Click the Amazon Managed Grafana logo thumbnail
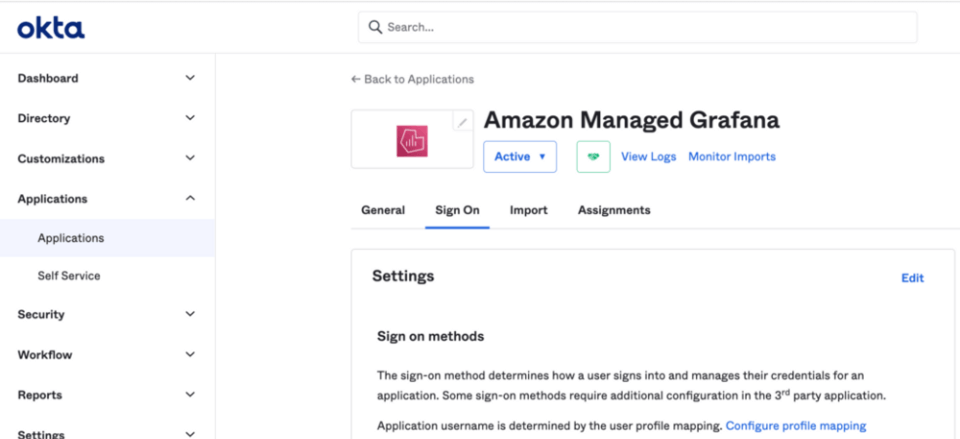960x439 pixels. (x=411, y=141)
